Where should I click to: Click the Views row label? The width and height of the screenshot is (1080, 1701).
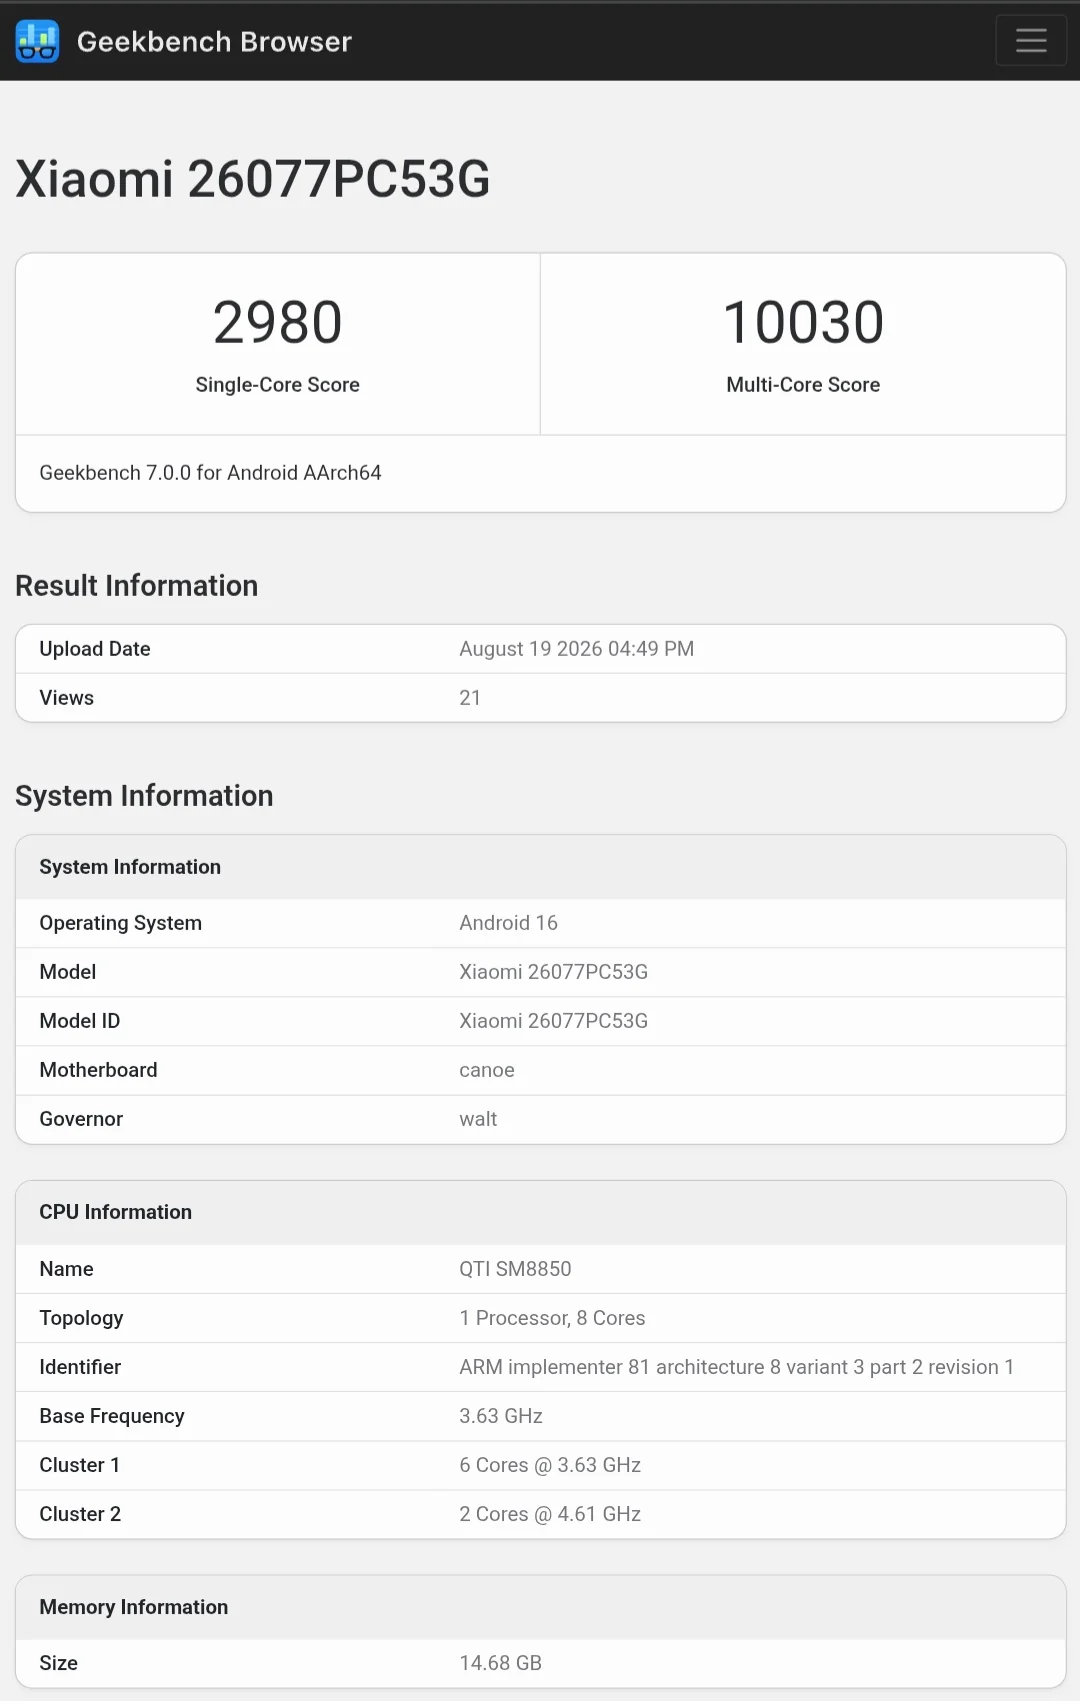pyautogui.click(x=67, y=698)
